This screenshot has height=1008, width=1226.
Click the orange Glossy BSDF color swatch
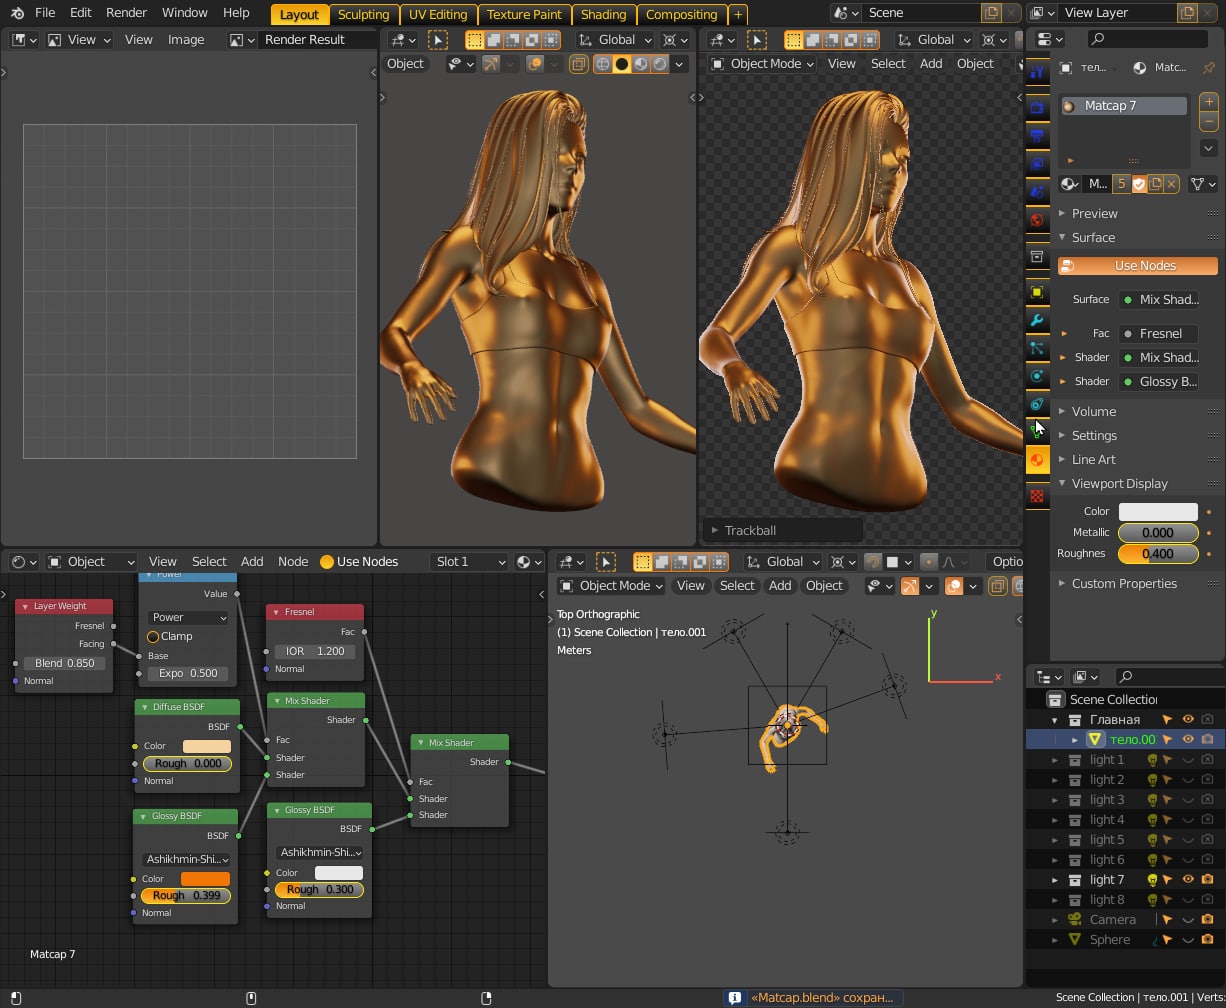(205, 879)
